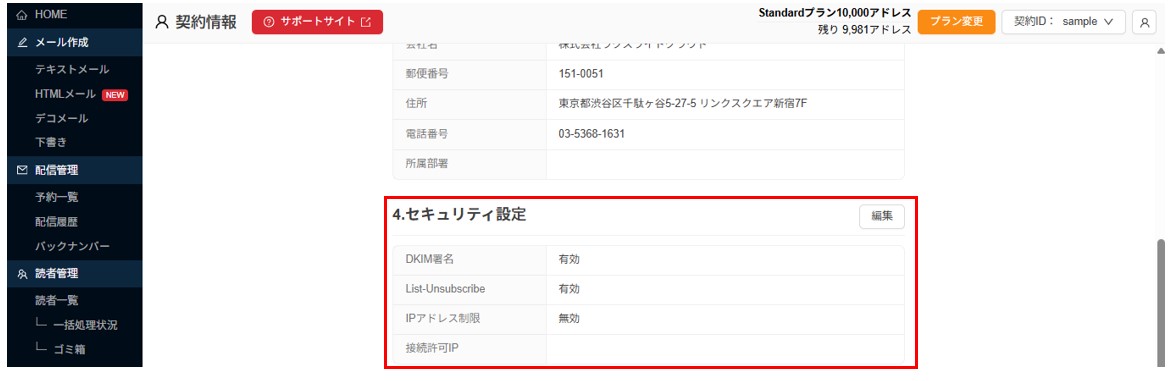The width and height of the screenshot is (1173, 381).
Task: Open 予約一覧 in sidebar
Action: (x=56, y=198)
